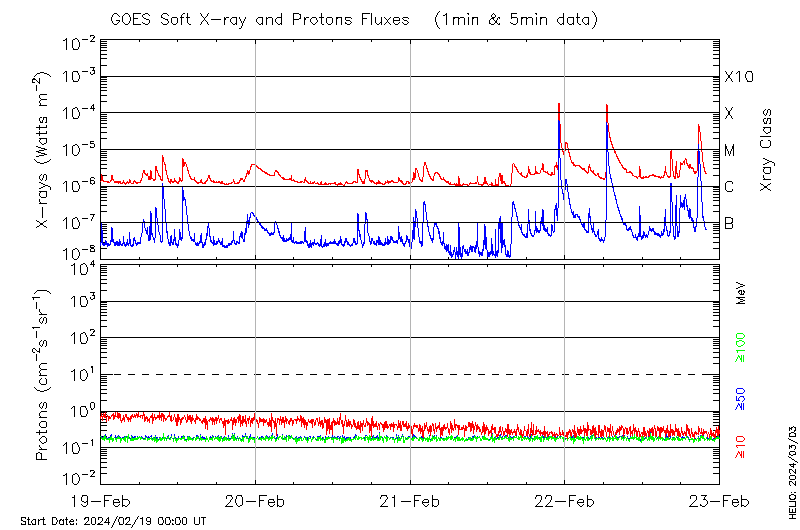Select the red ≥10 MeV legend label
The height and width of the screenshot is (530, 800).
click(742, 447)
